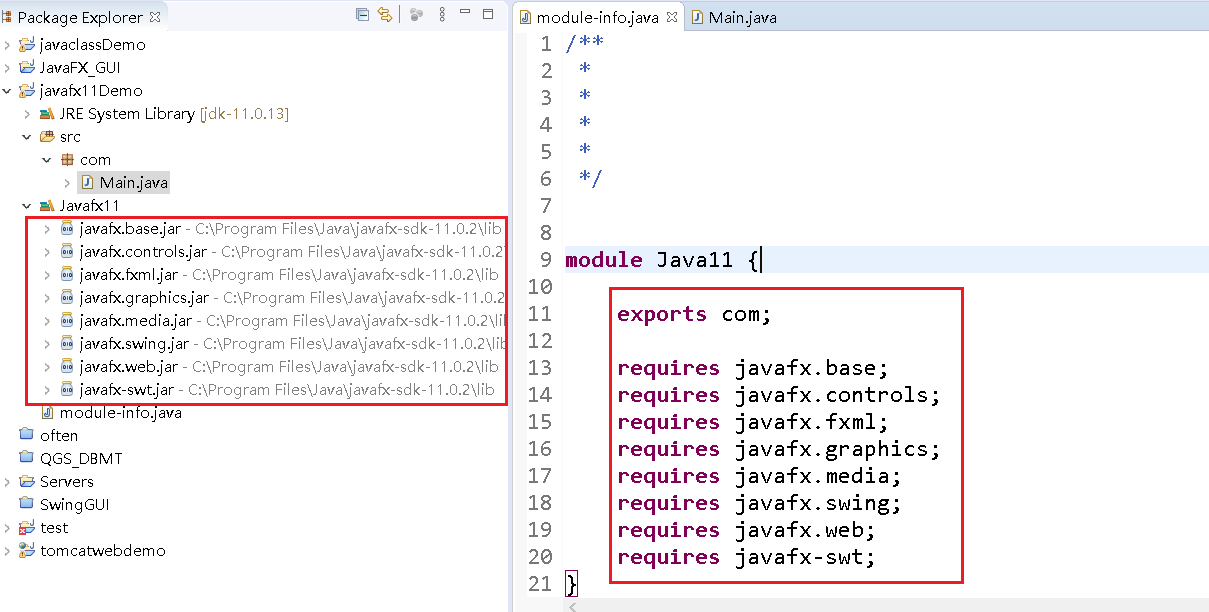1209x612 pixels.
Task: Click the Collapse All icon in Package Explorer toolbar
Action: click(x=363, y=14)
